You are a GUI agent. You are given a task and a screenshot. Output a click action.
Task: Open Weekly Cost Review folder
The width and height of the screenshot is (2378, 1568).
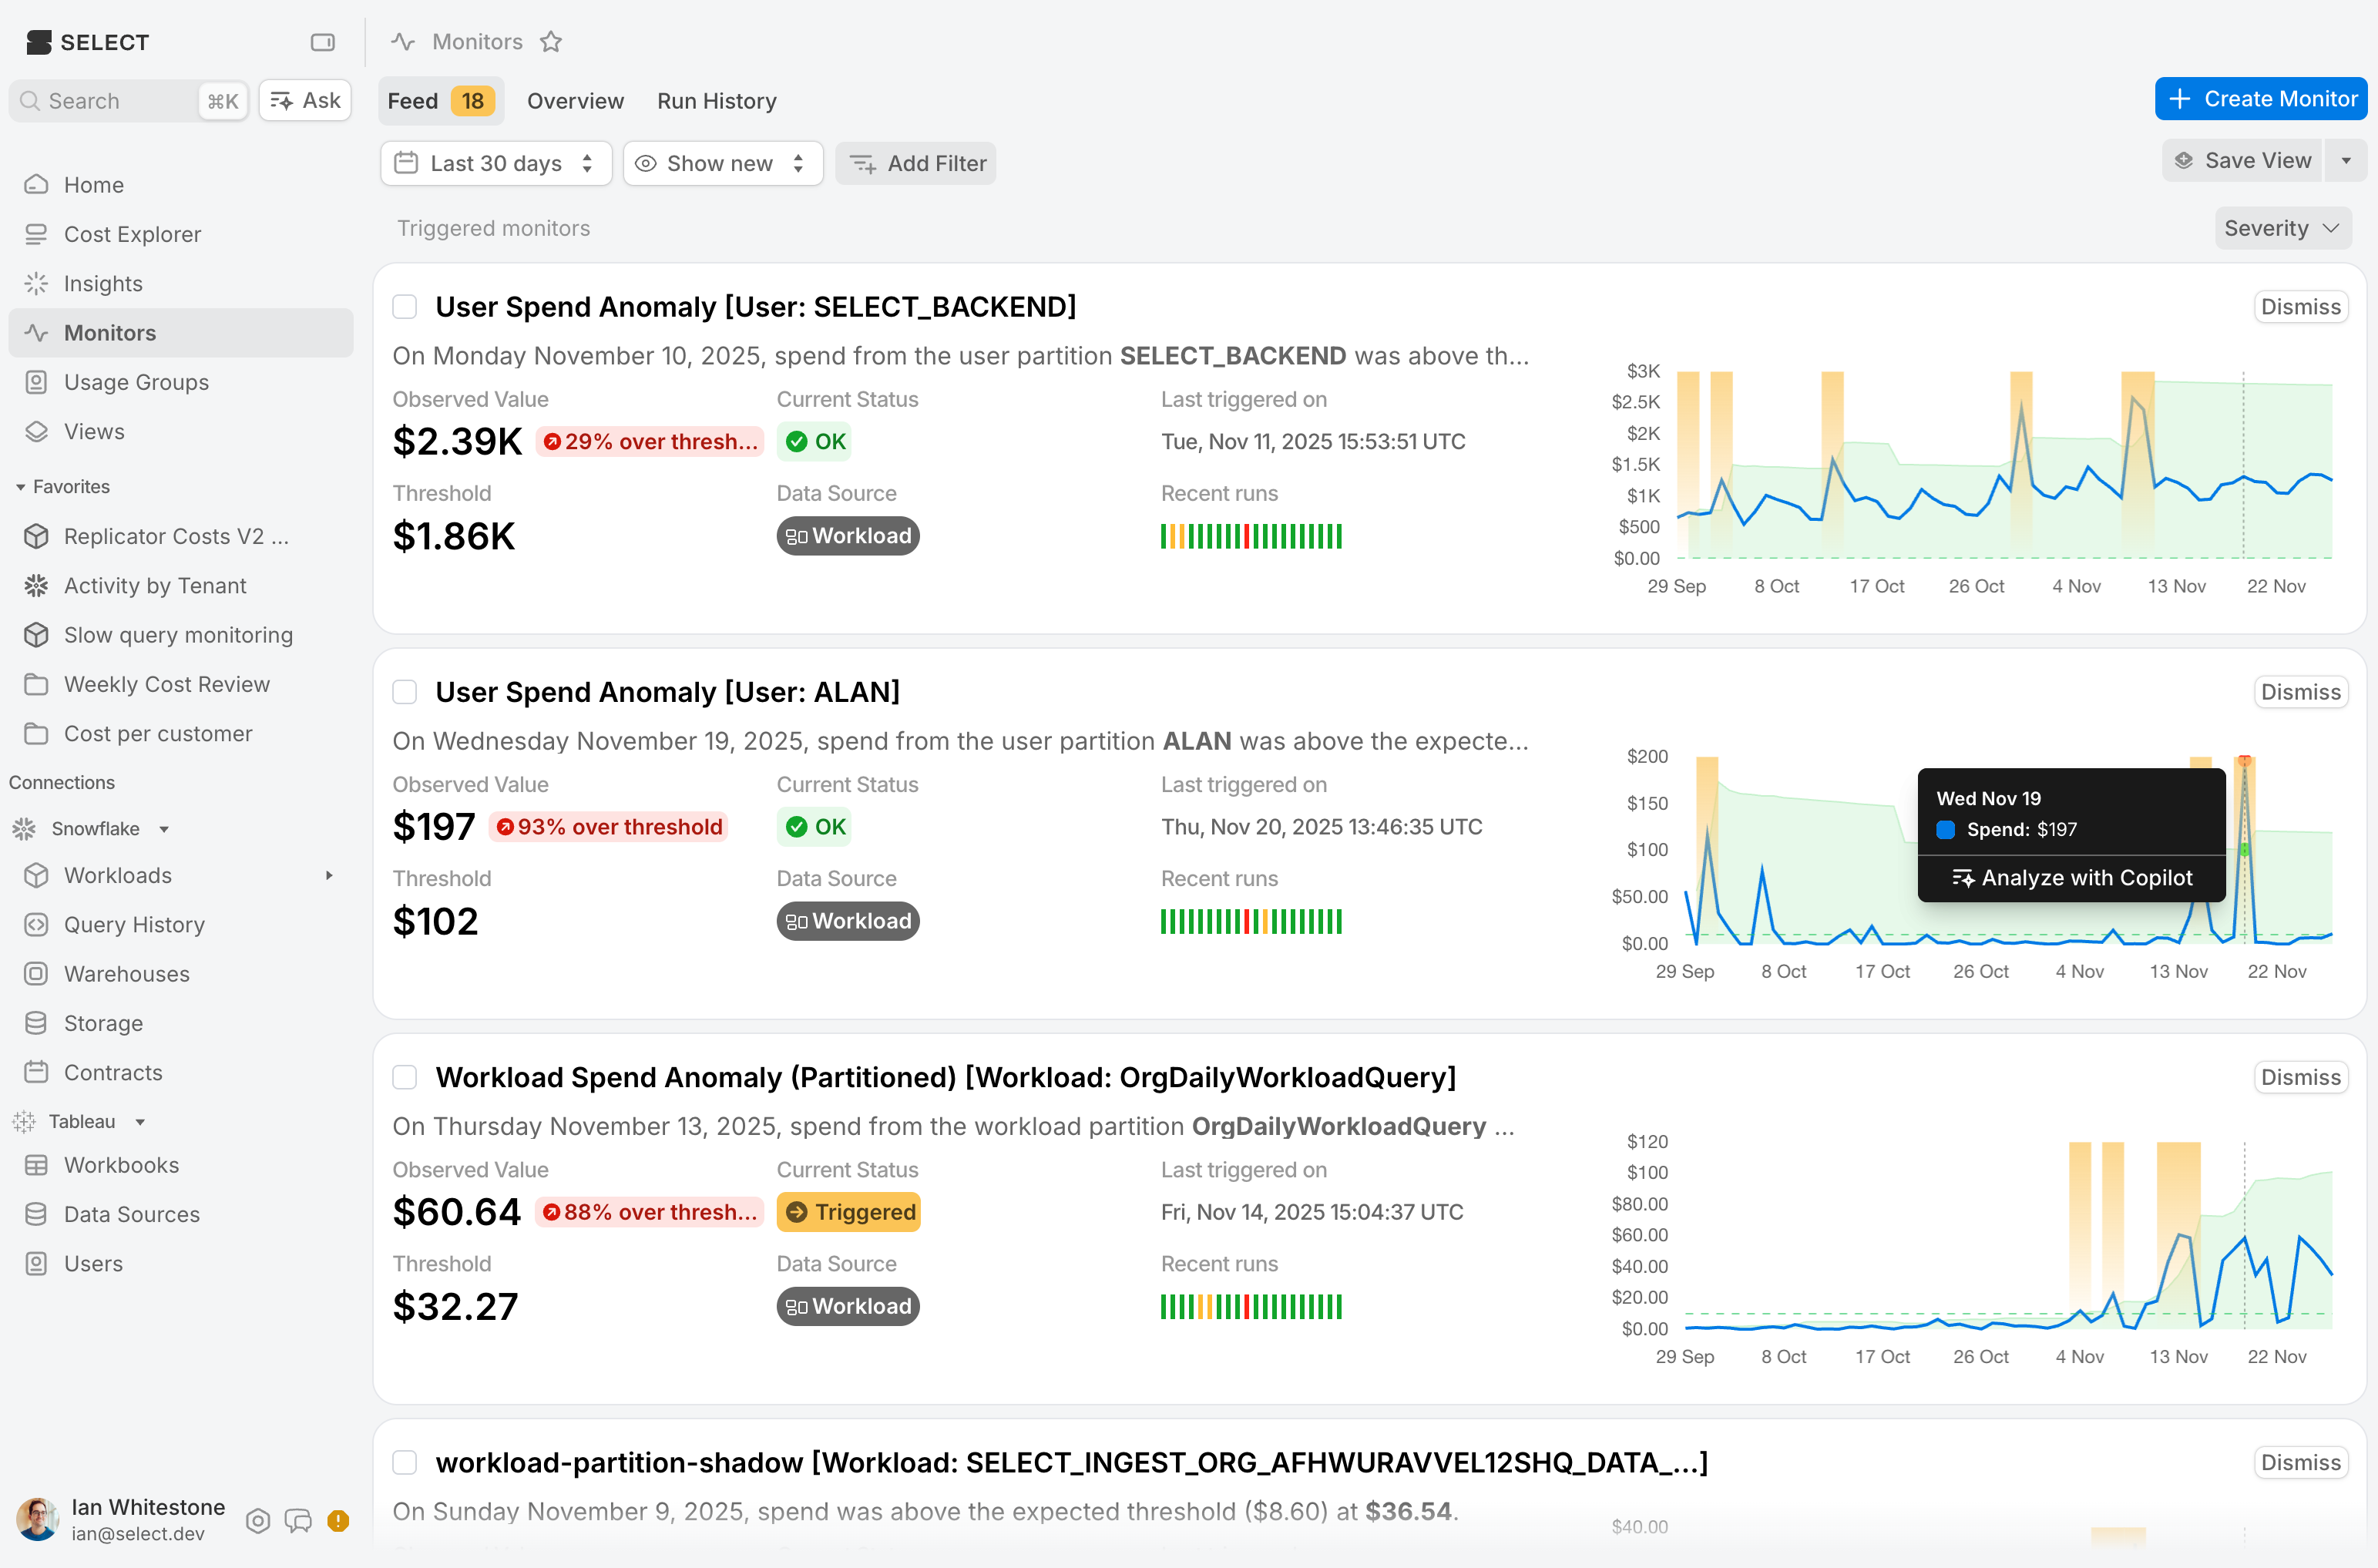[x=180, y=684]
